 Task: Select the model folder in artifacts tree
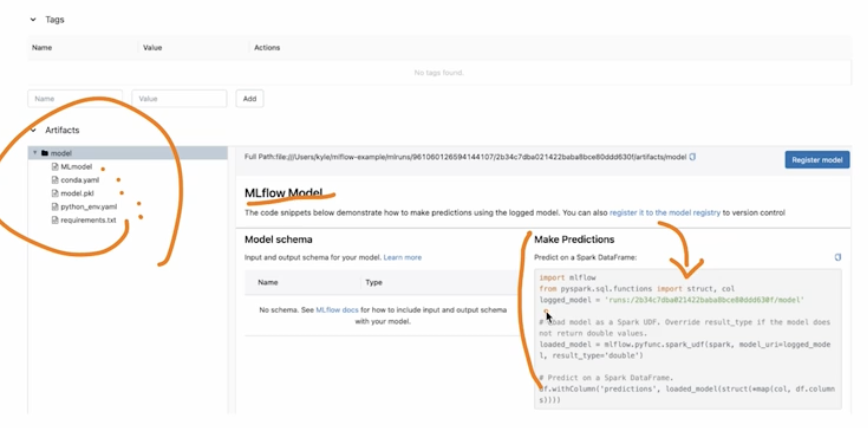(x=128, y=153)
